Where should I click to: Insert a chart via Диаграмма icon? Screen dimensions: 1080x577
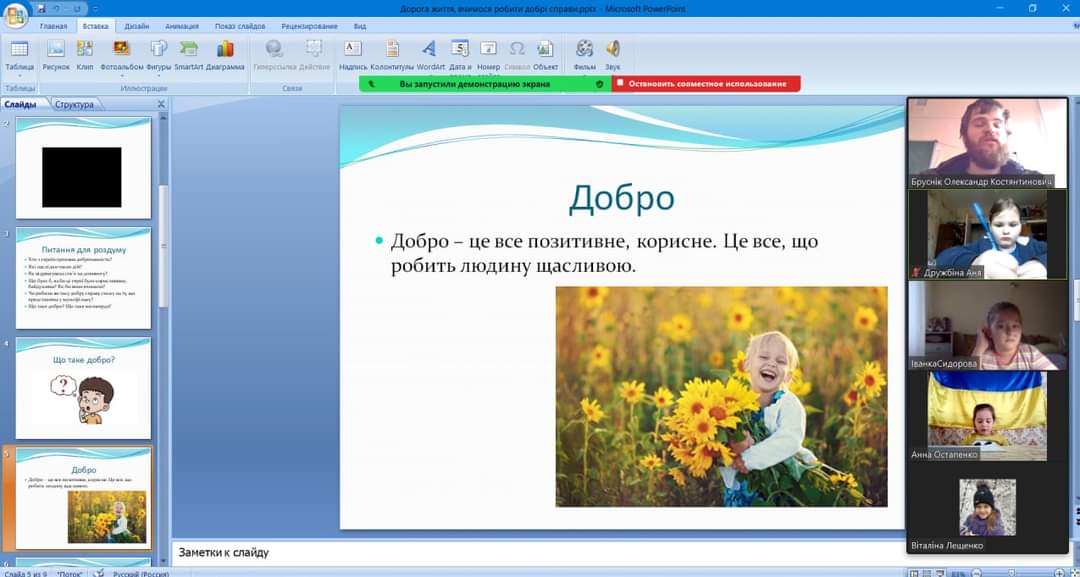(x=225, y=55)
